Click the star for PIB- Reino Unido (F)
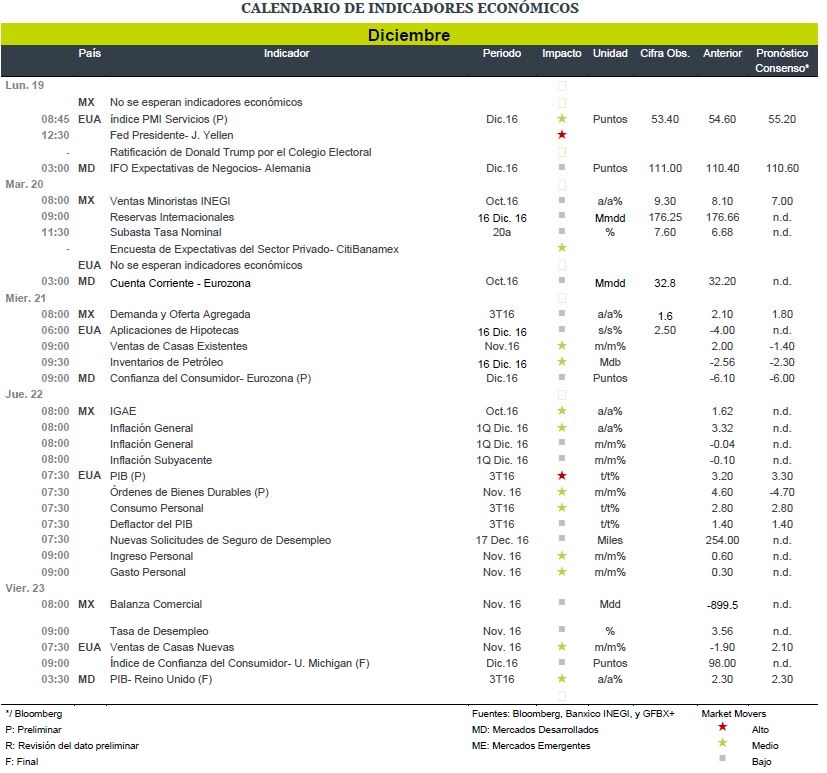This screenshot has width=827, height=773. point(562,678)
